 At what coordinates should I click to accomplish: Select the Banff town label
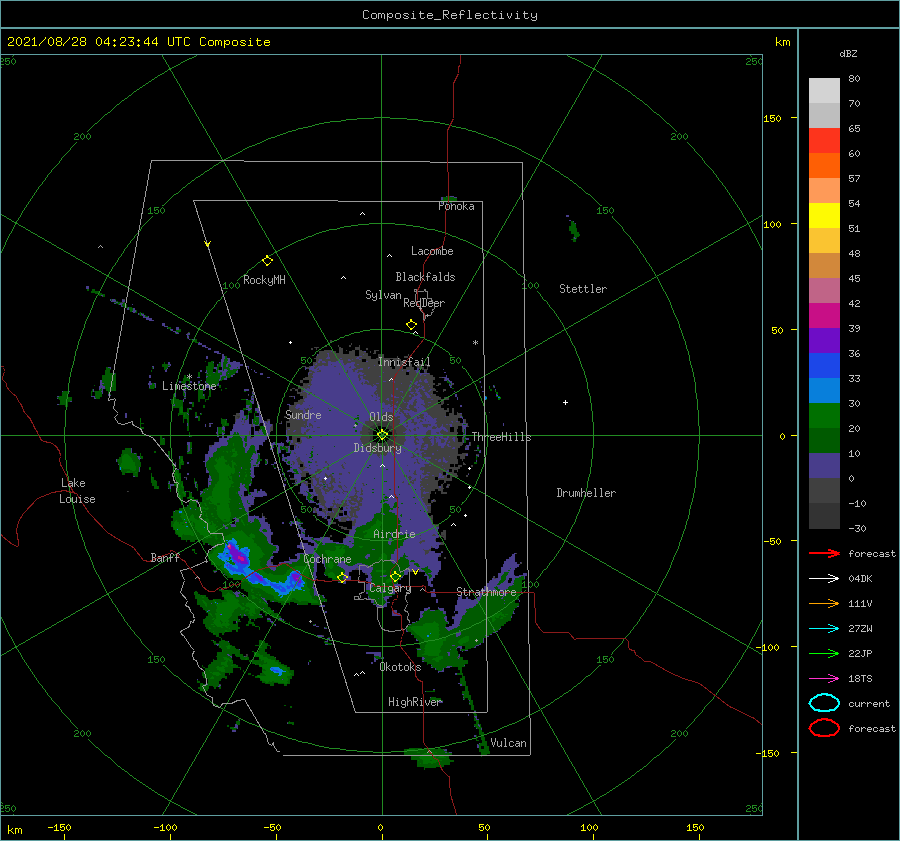(165, 557)
